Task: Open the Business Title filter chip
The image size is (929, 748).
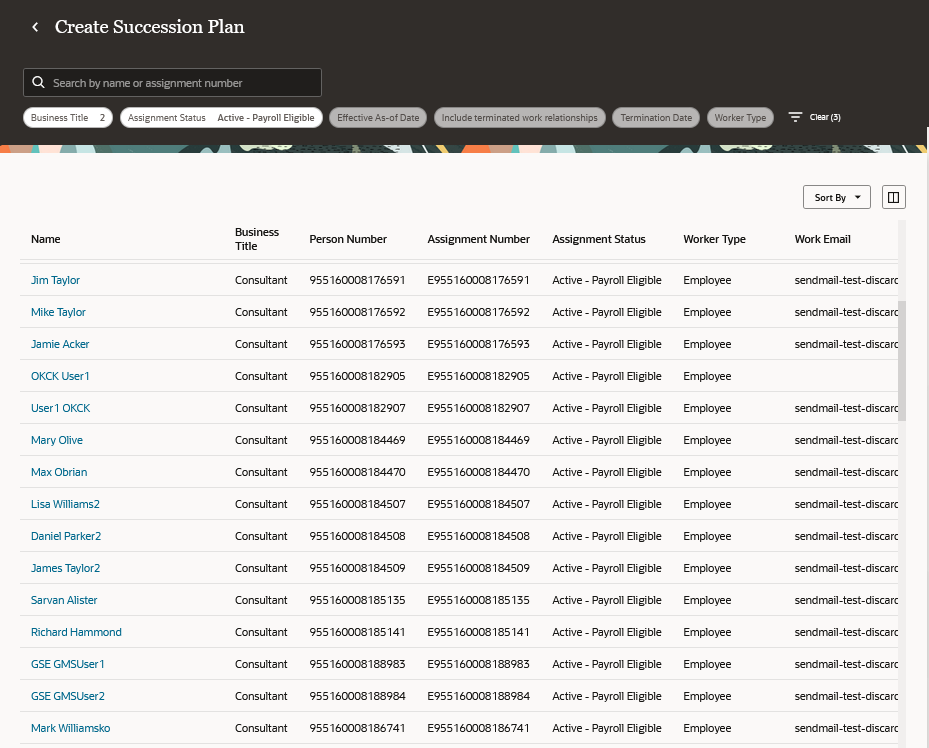Action: pos(68,117)
